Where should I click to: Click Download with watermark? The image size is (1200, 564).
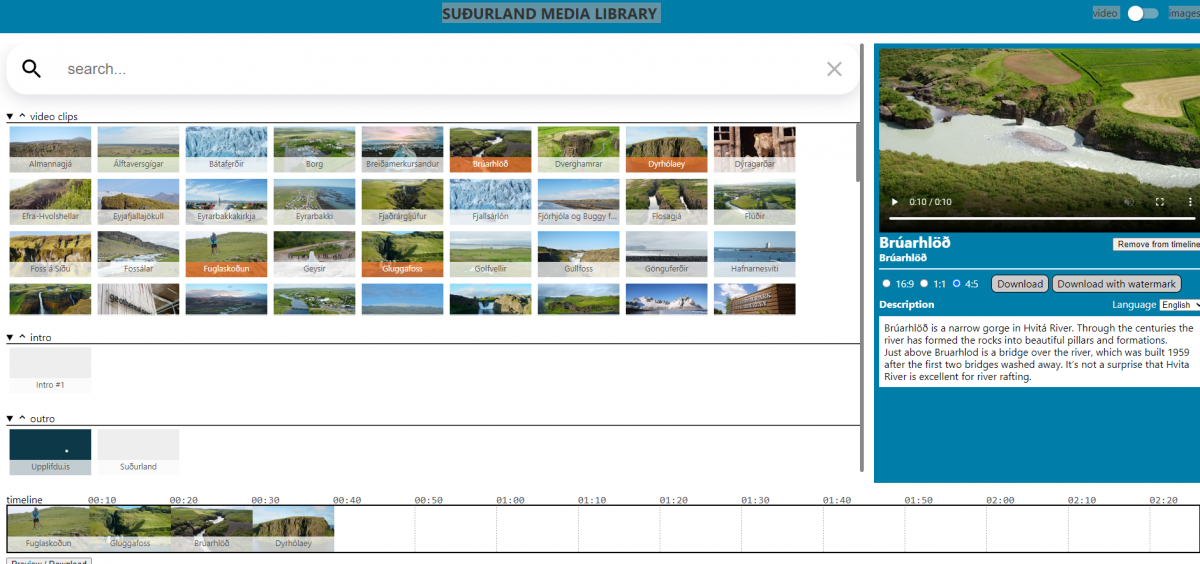tap(1116, 284)
